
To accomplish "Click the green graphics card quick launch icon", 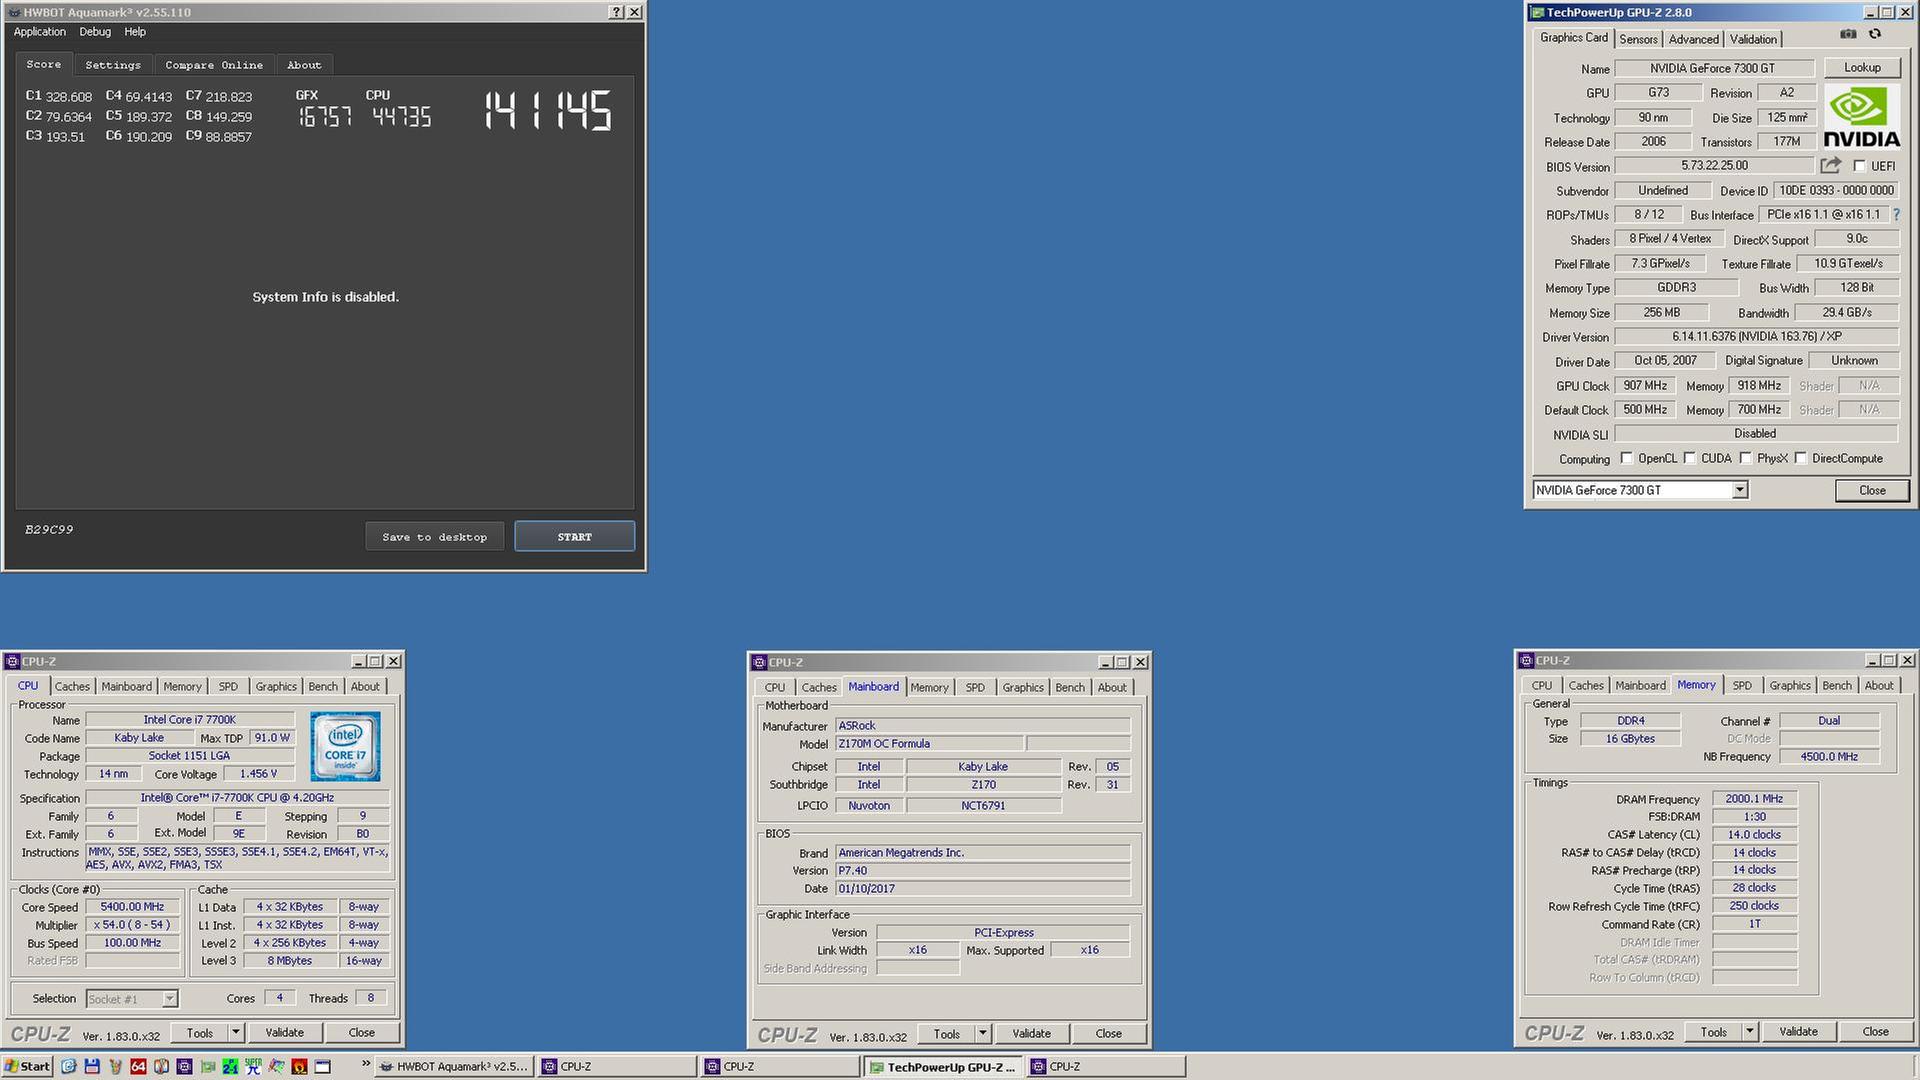I will (x=208, y=1066).
